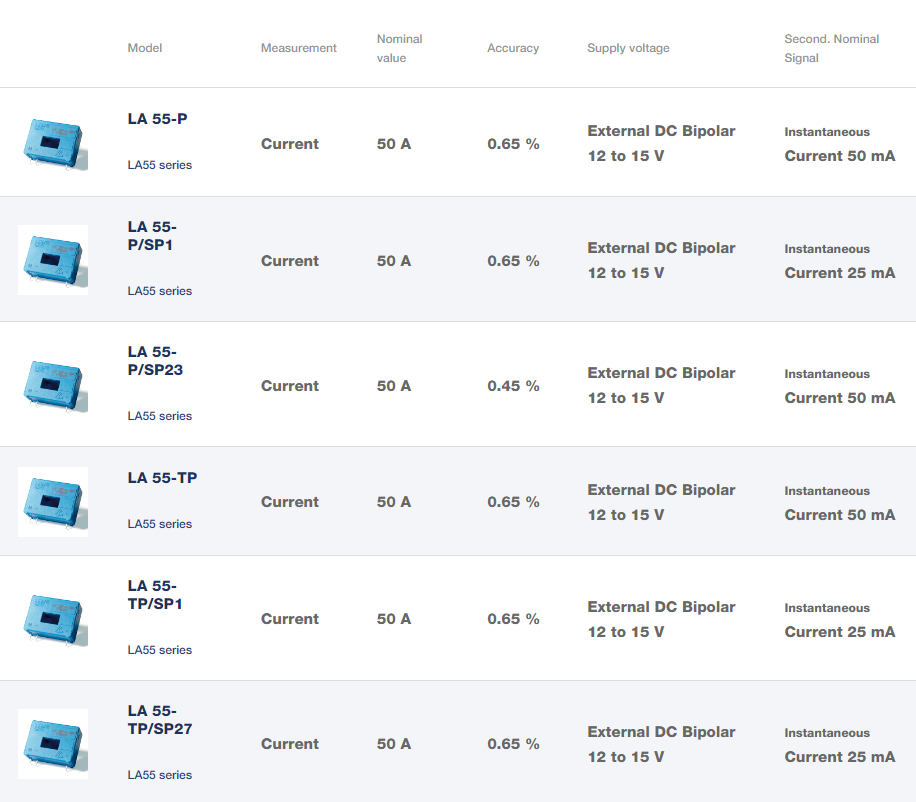The image size is (916, 802).
Task: Sort by Nominal value column header
Action: [x=399, y=48]
